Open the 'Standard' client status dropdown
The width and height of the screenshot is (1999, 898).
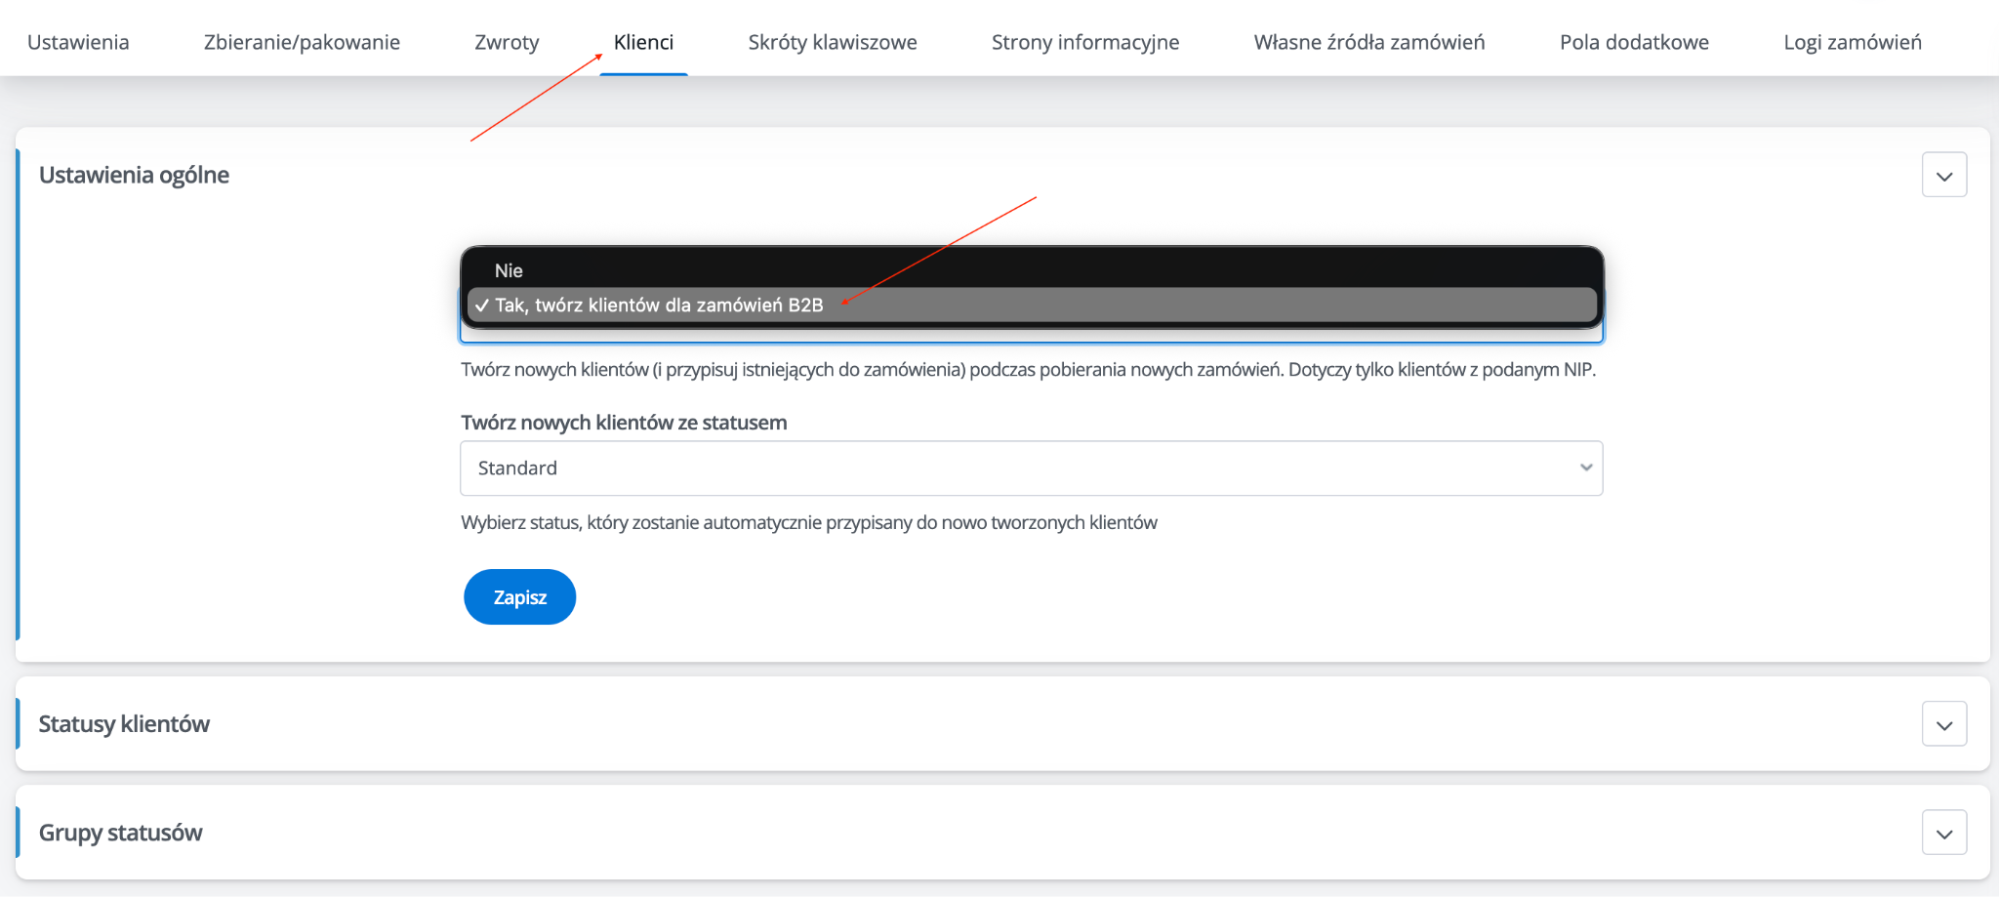tap(1030, 468)
